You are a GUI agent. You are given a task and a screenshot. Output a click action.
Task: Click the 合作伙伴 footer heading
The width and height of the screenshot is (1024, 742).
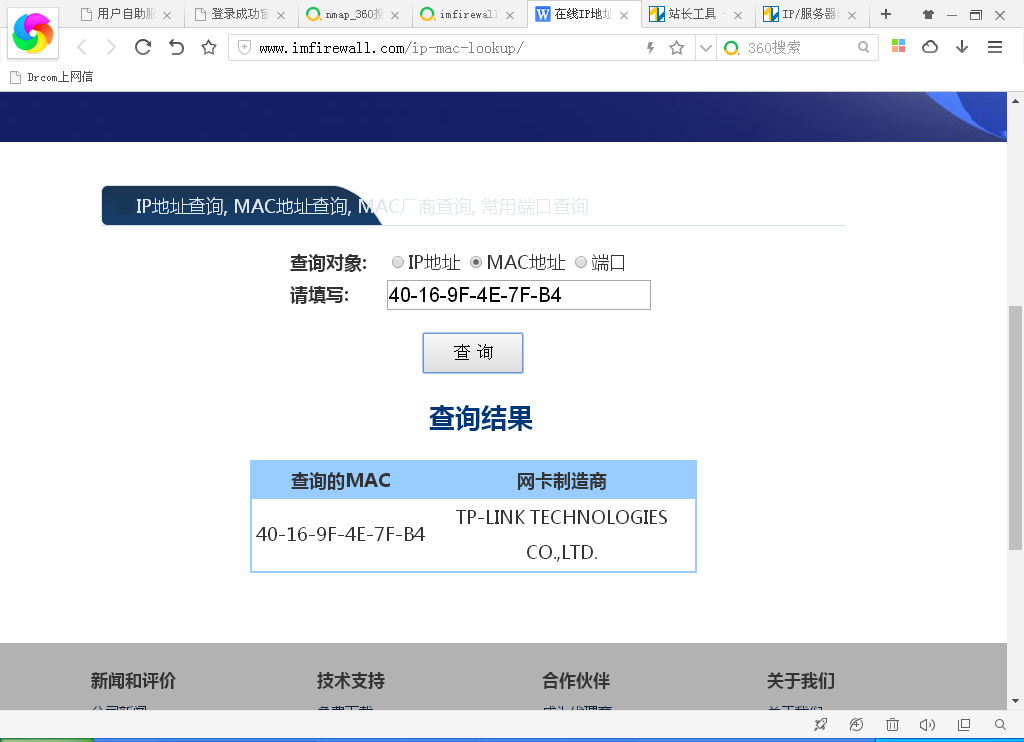tap(576, 681)
